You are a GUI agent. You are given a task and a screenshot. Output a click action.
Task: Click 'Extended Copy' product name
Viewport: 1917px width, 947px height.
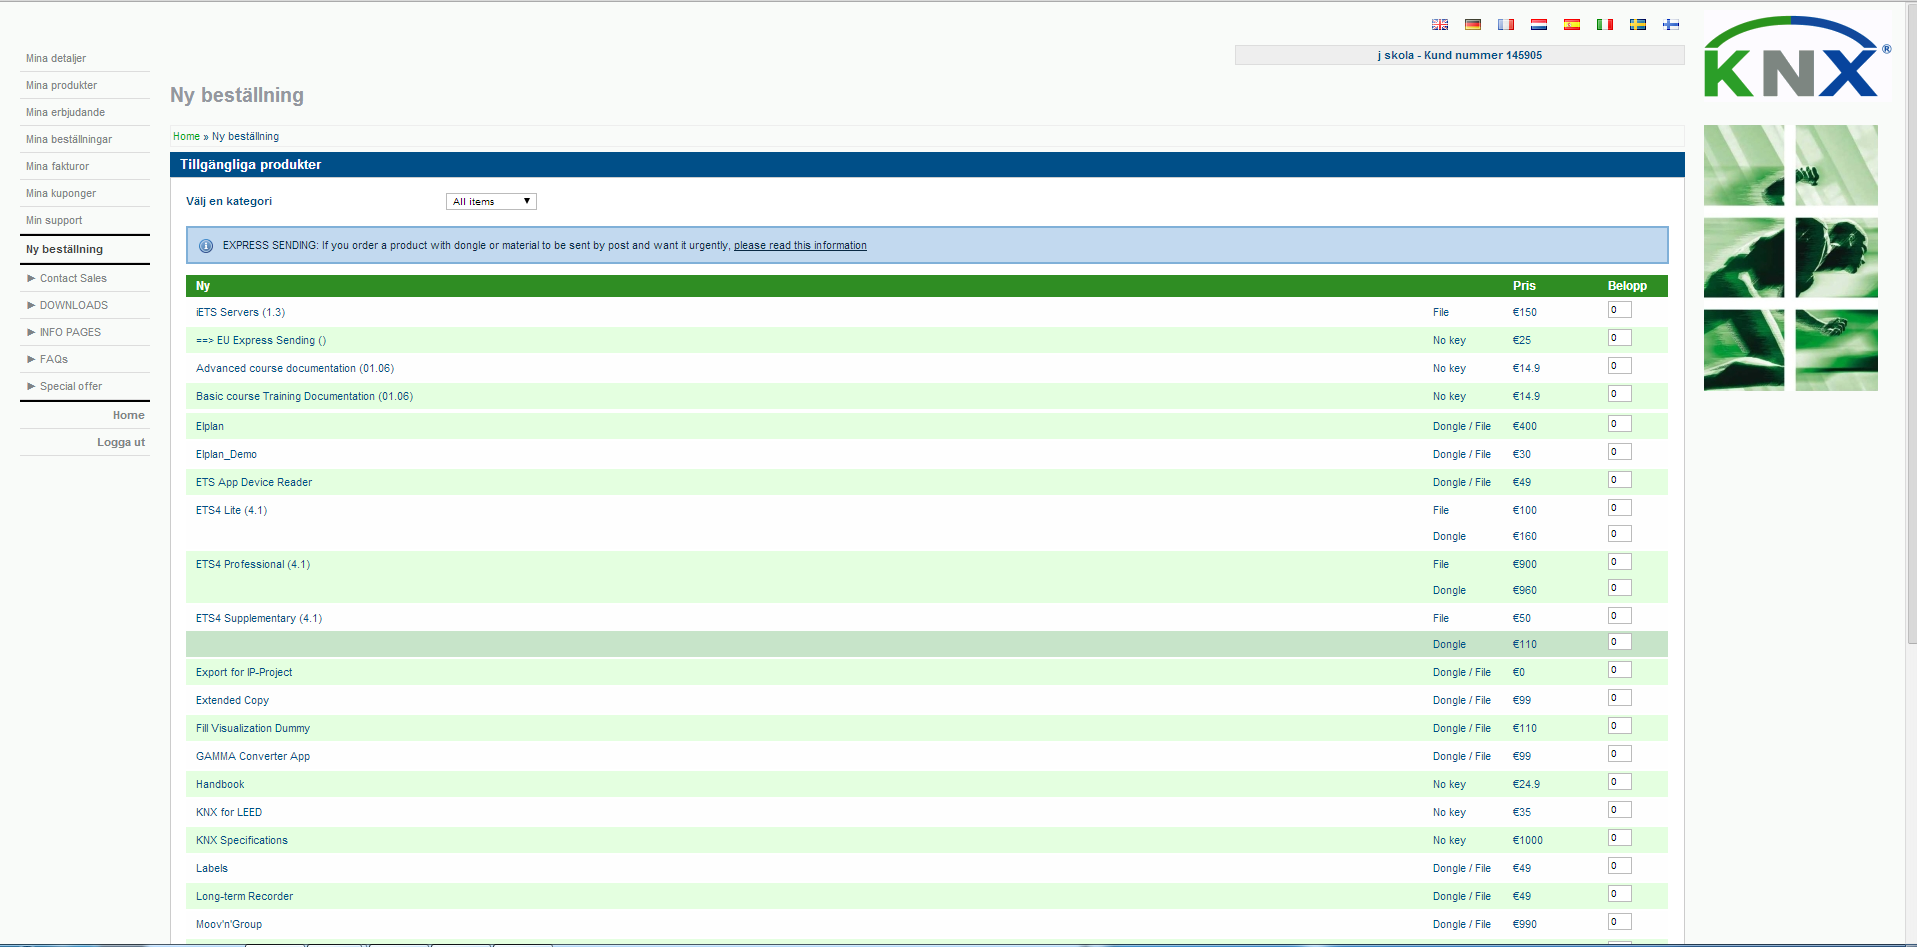point(232,701)
